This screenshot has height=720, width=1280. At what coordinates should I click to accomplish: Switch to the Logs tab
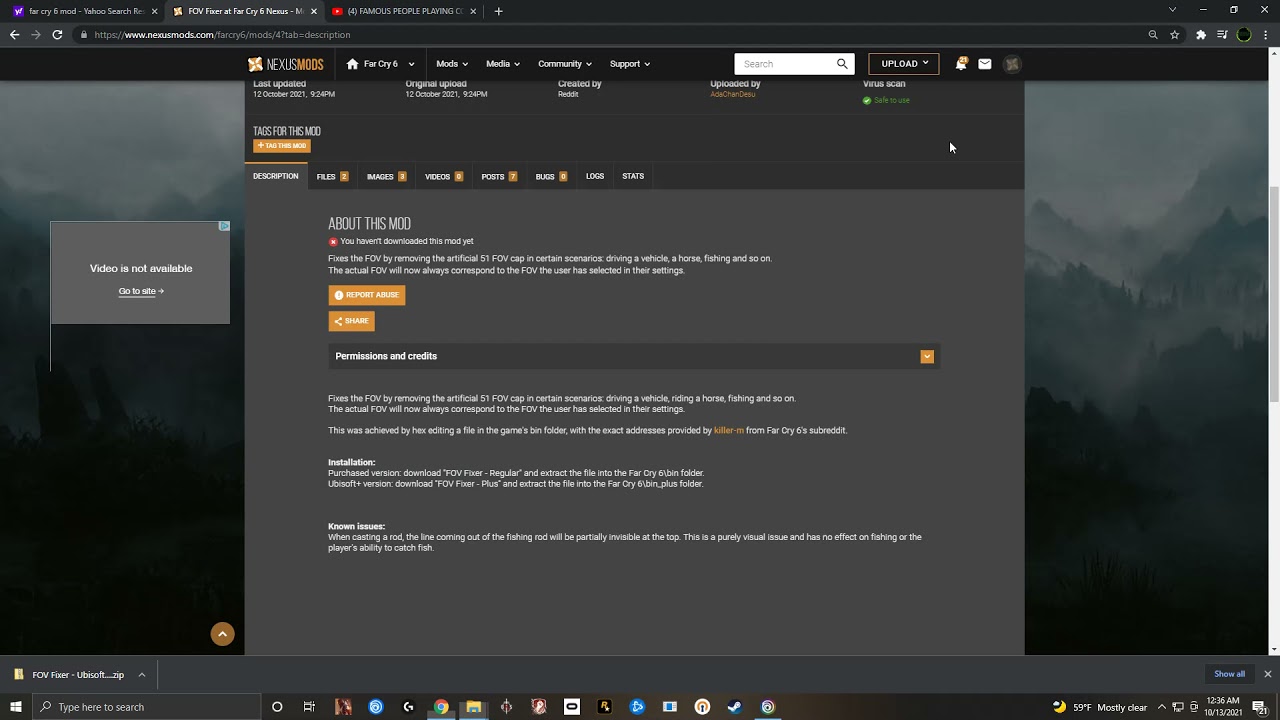[x=595, y=176]
